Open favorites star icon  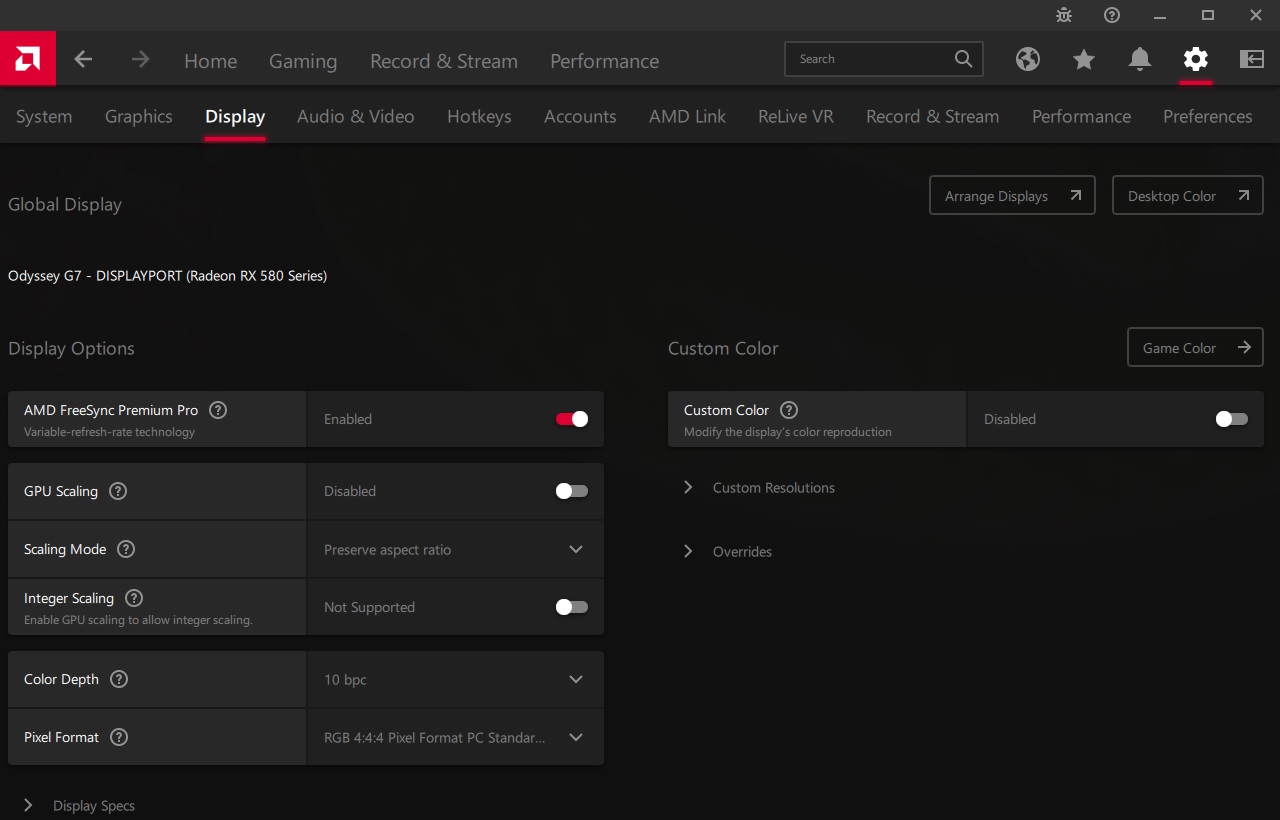(x=1083, y=59)
